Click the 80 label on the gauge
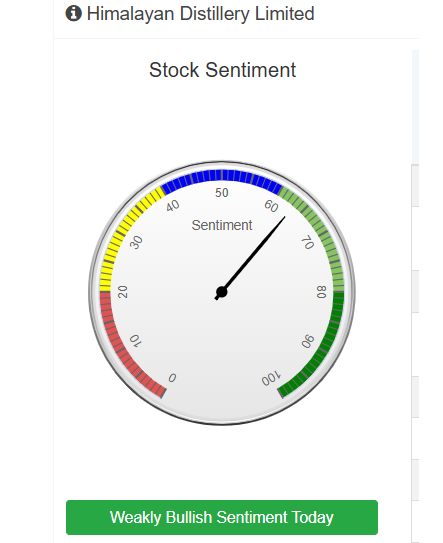 [321, 292]
